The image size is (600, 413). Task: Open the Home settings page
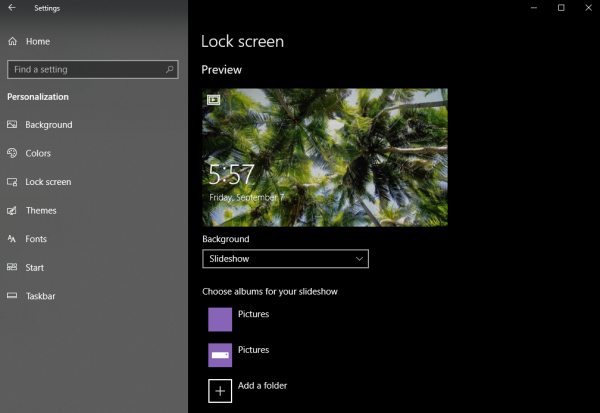[x=38, y=41]
